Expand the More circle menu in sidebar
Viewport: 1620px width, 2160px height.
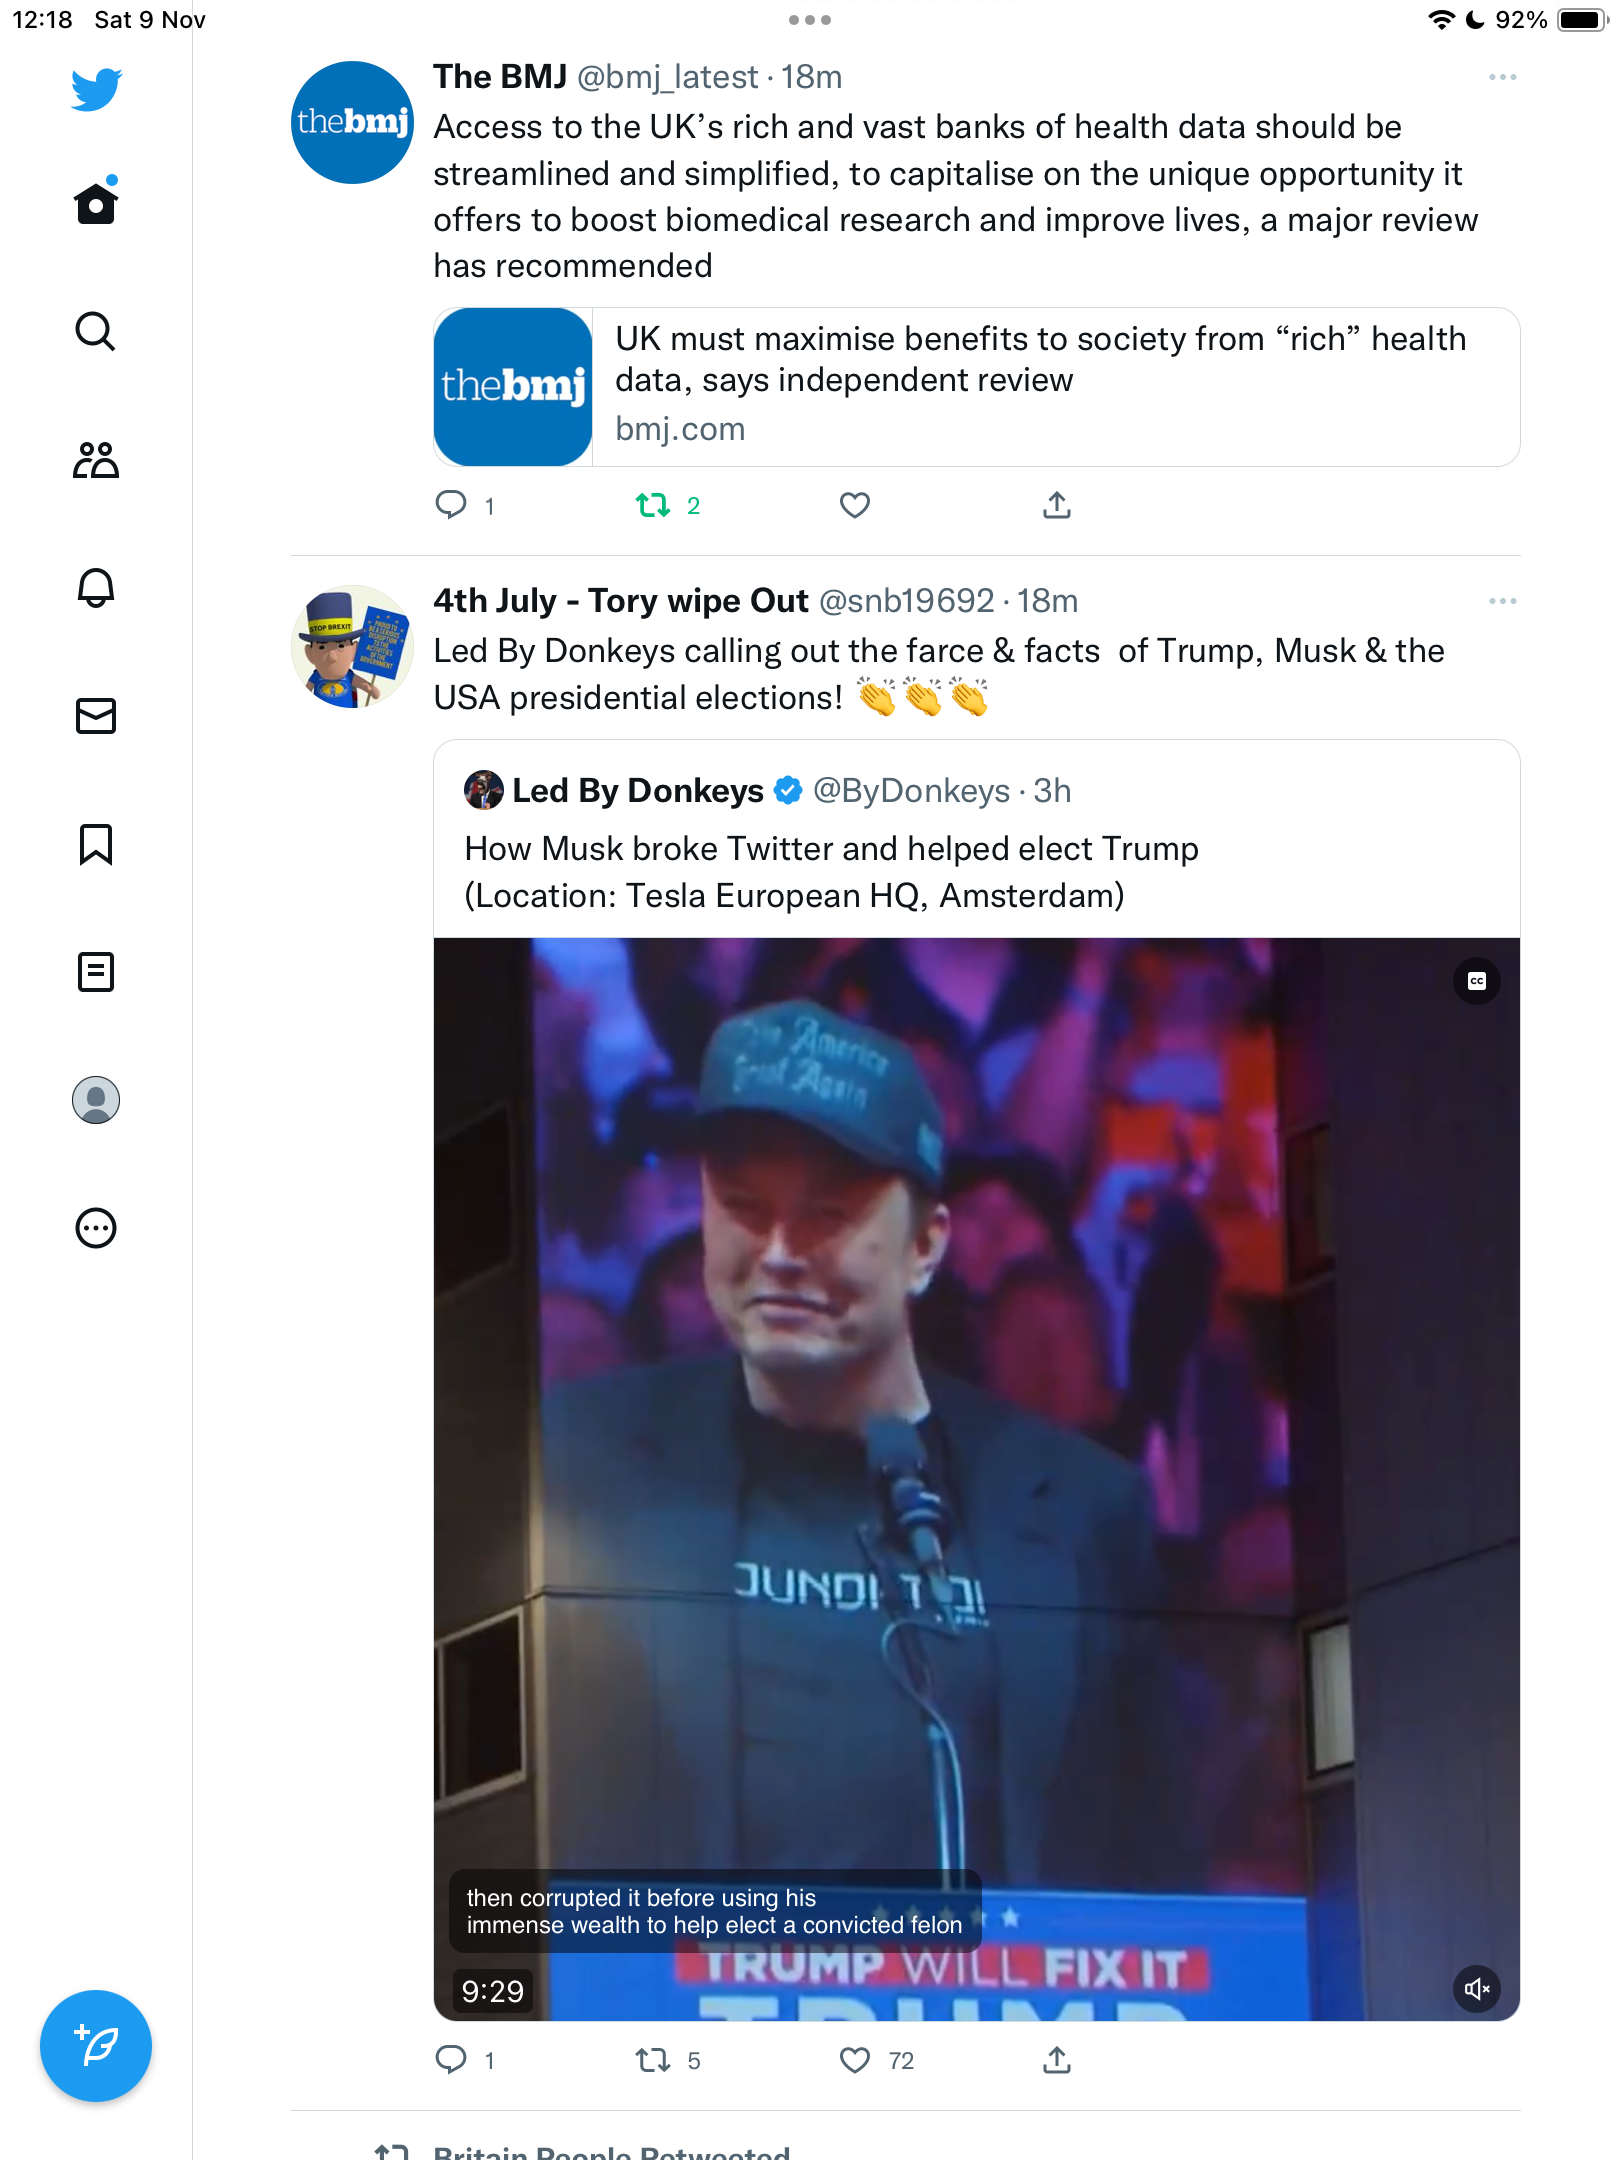96,1228
